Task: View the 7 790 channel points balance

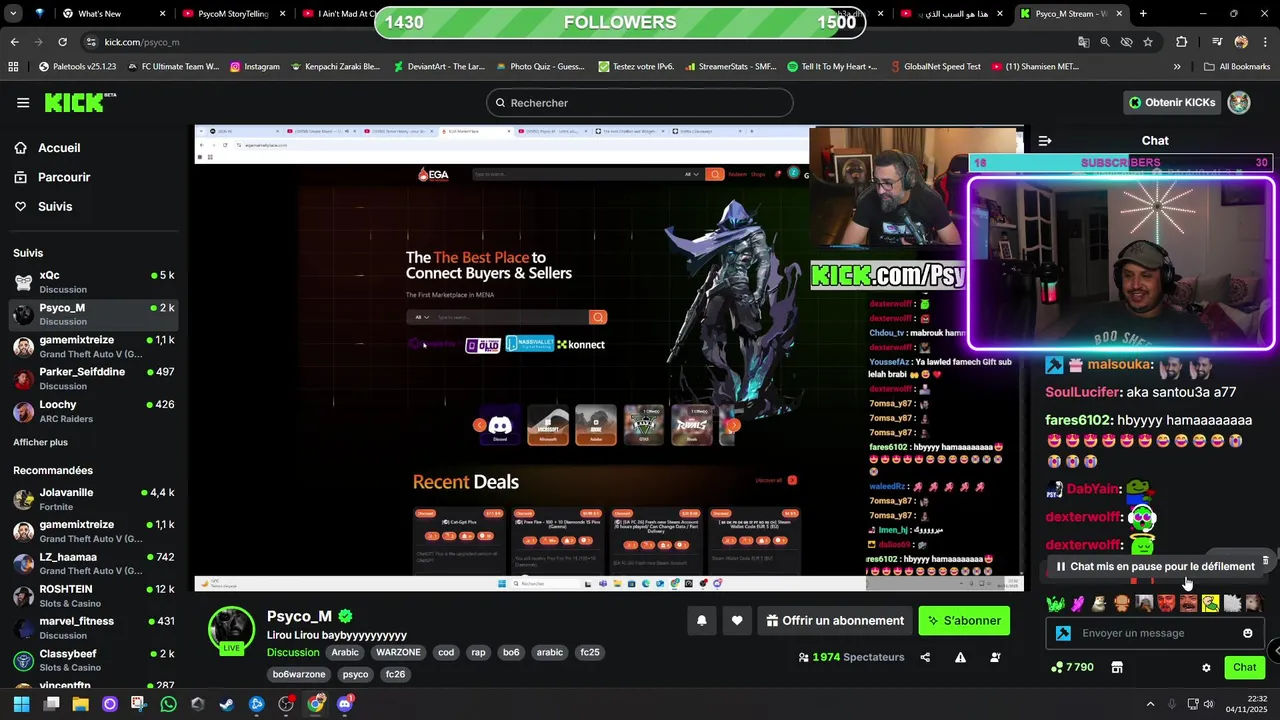Action: tap(1072, 667)
